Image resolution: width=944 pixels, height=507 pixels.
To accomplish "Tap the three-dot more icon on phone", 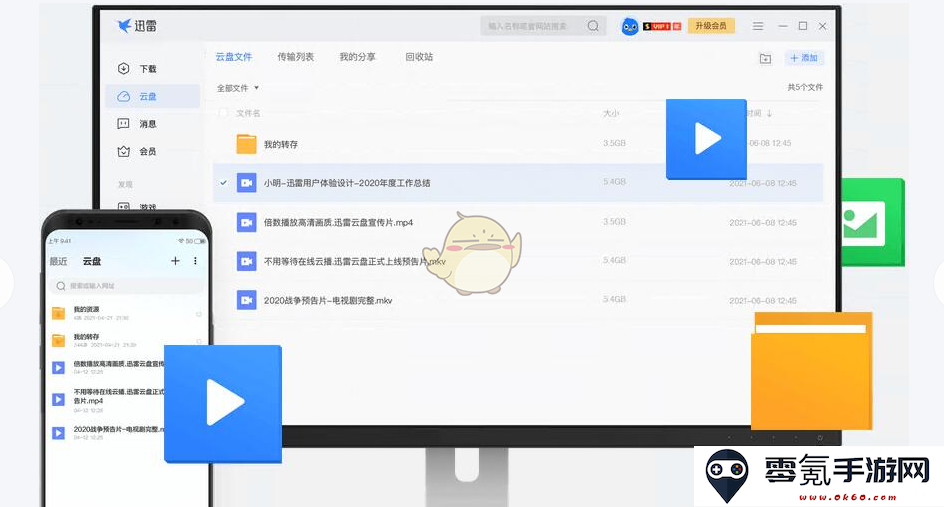I will tap(195, 261).
